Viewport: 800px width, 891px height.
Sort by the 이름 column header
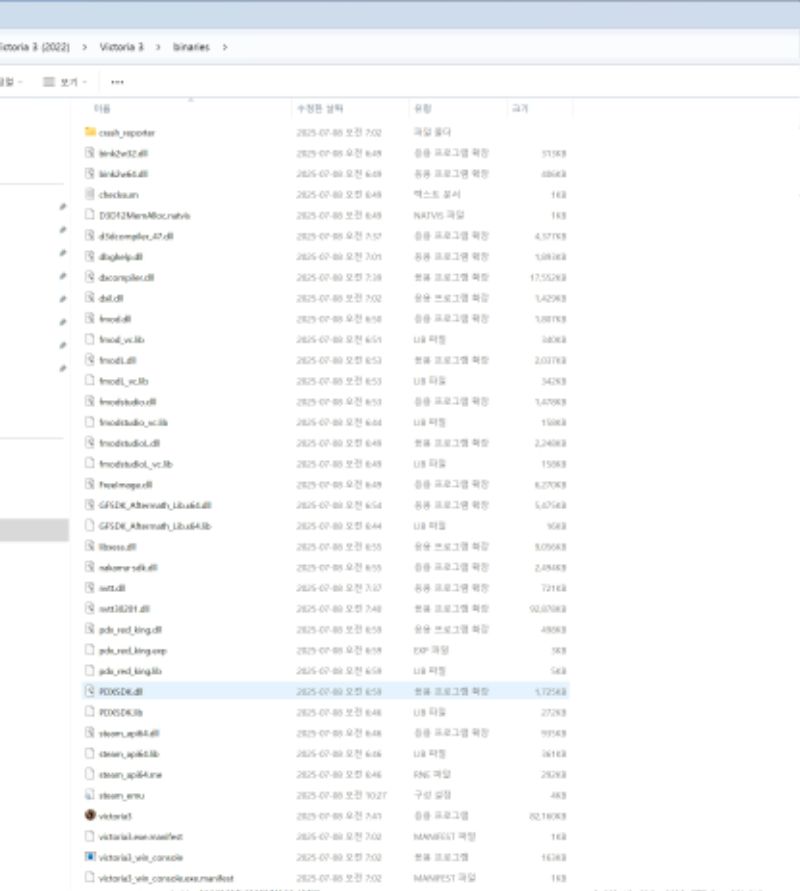click(x=102, y=109)
